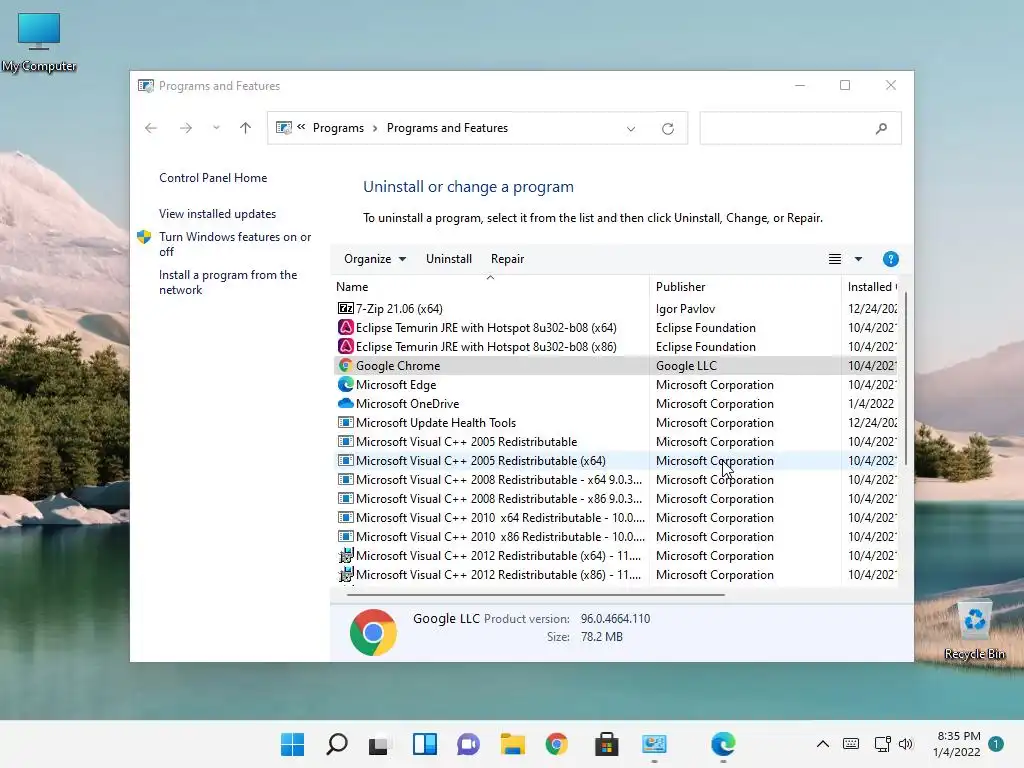The height and width of the screenshot is (768, 1024).
Task: Open the Recycle Bin desktop icon
Action: click(974, 631)
